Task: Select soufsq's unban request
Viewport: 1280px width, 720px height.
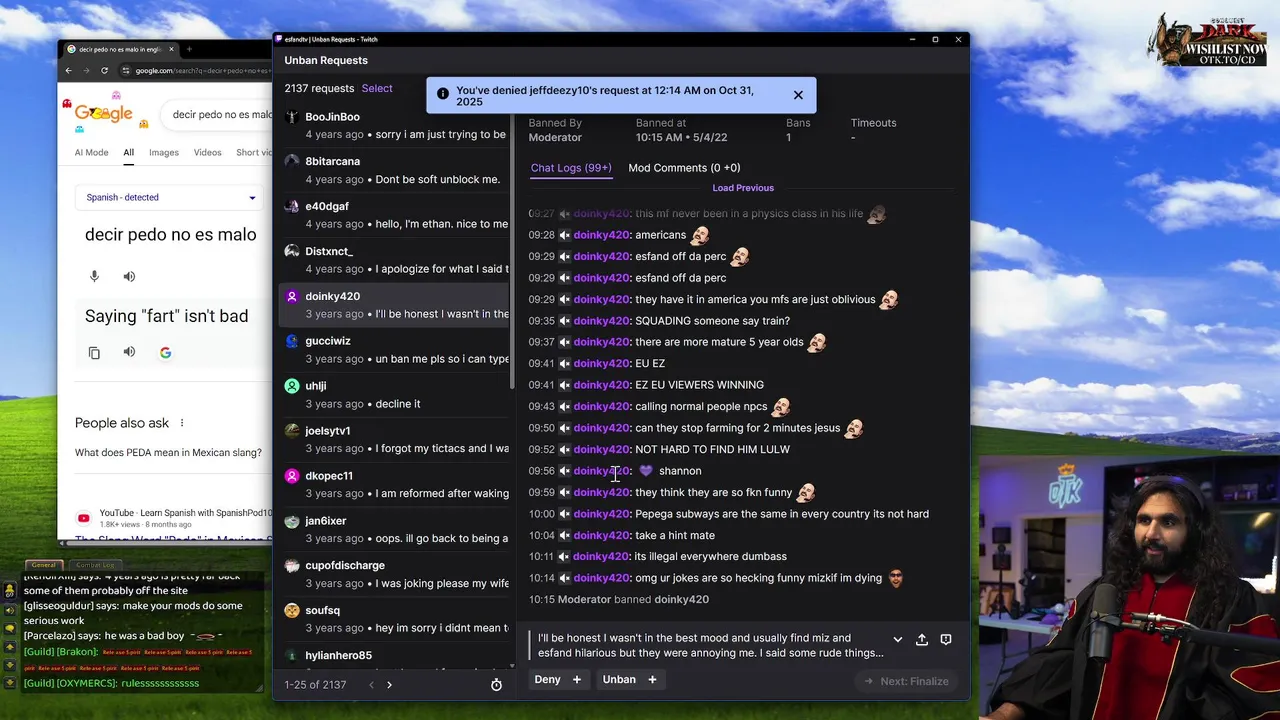Action: [395, 620]
